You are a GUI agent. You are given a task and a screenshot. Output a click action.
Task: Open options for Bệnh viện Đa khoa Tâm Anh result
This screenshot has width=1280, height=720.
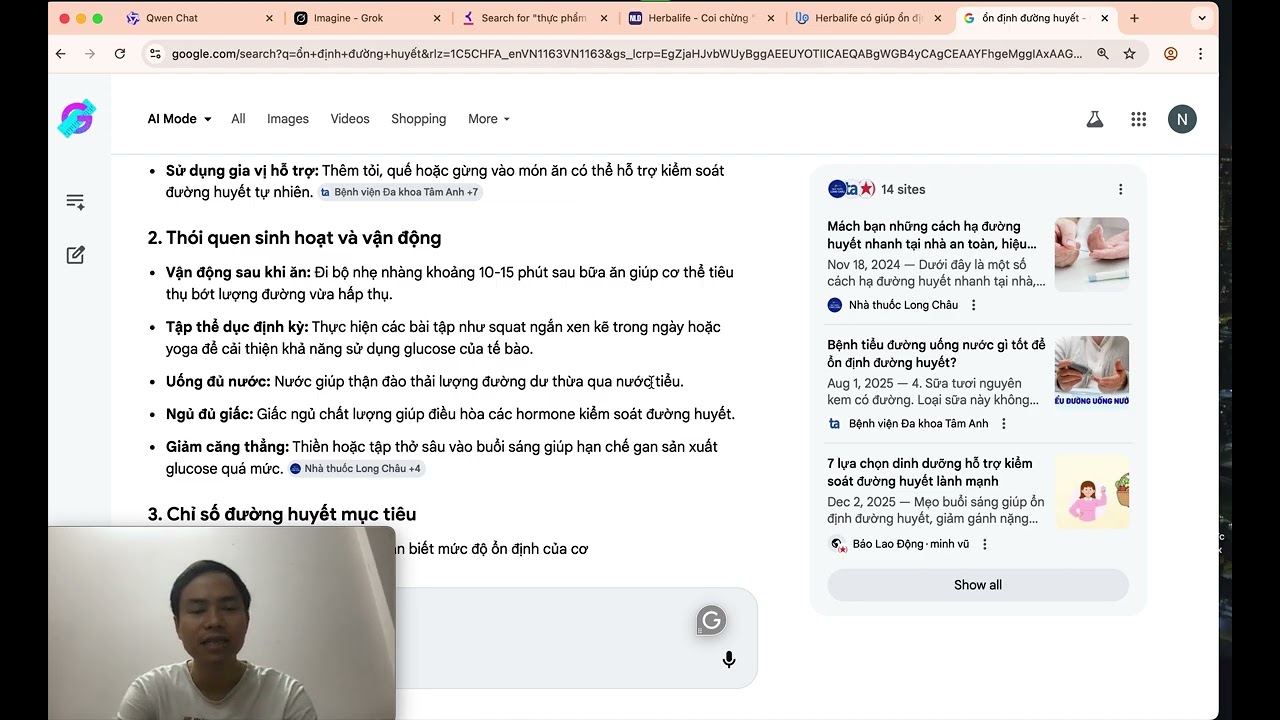coord(1004,424)
